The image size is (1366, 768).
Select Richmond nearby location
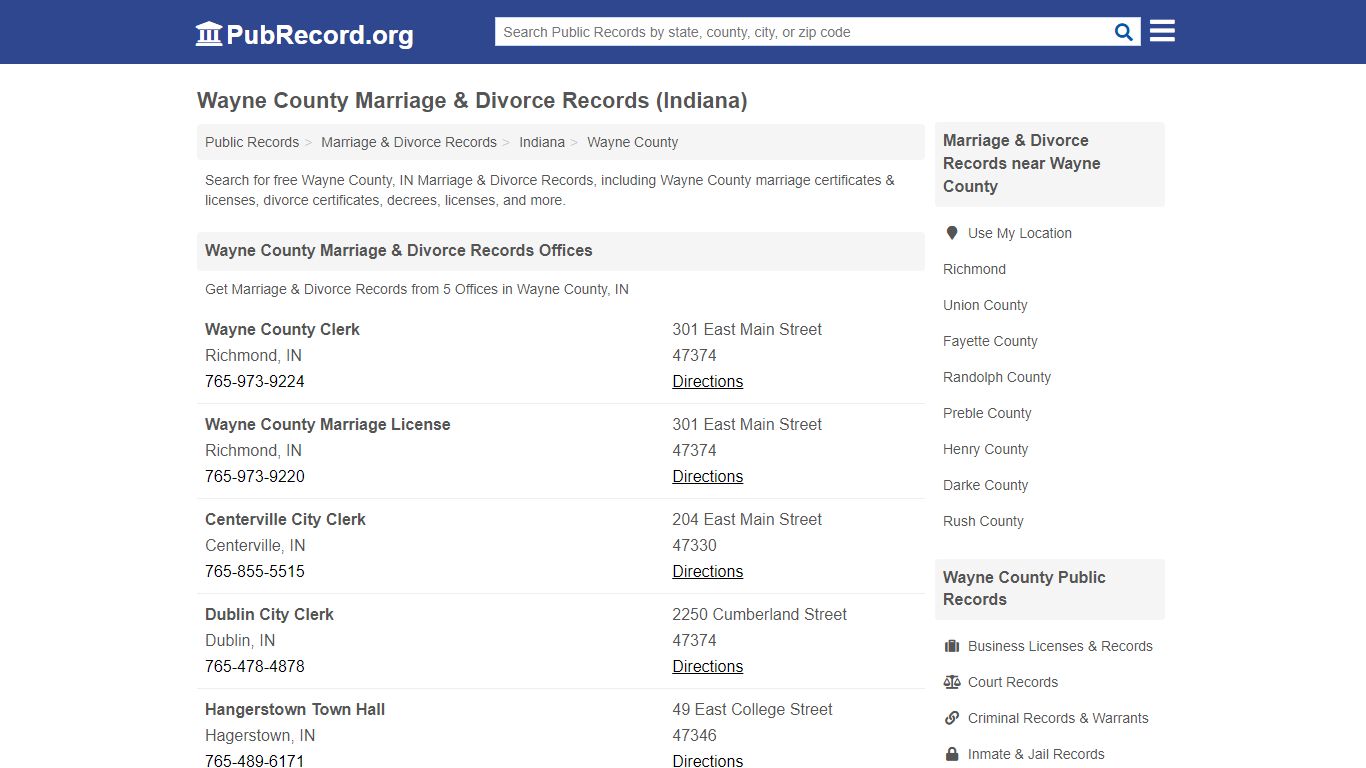(974, 269)
